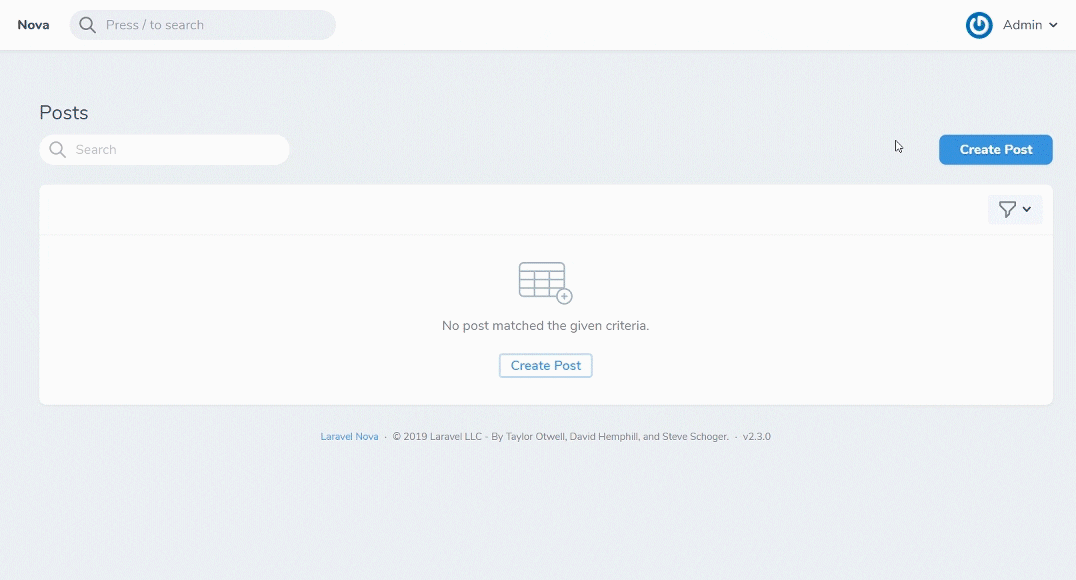Viewport: 1076px width, 580px height.
Task: Open the Admin user dropdown menu
Action: (1029, 25)
